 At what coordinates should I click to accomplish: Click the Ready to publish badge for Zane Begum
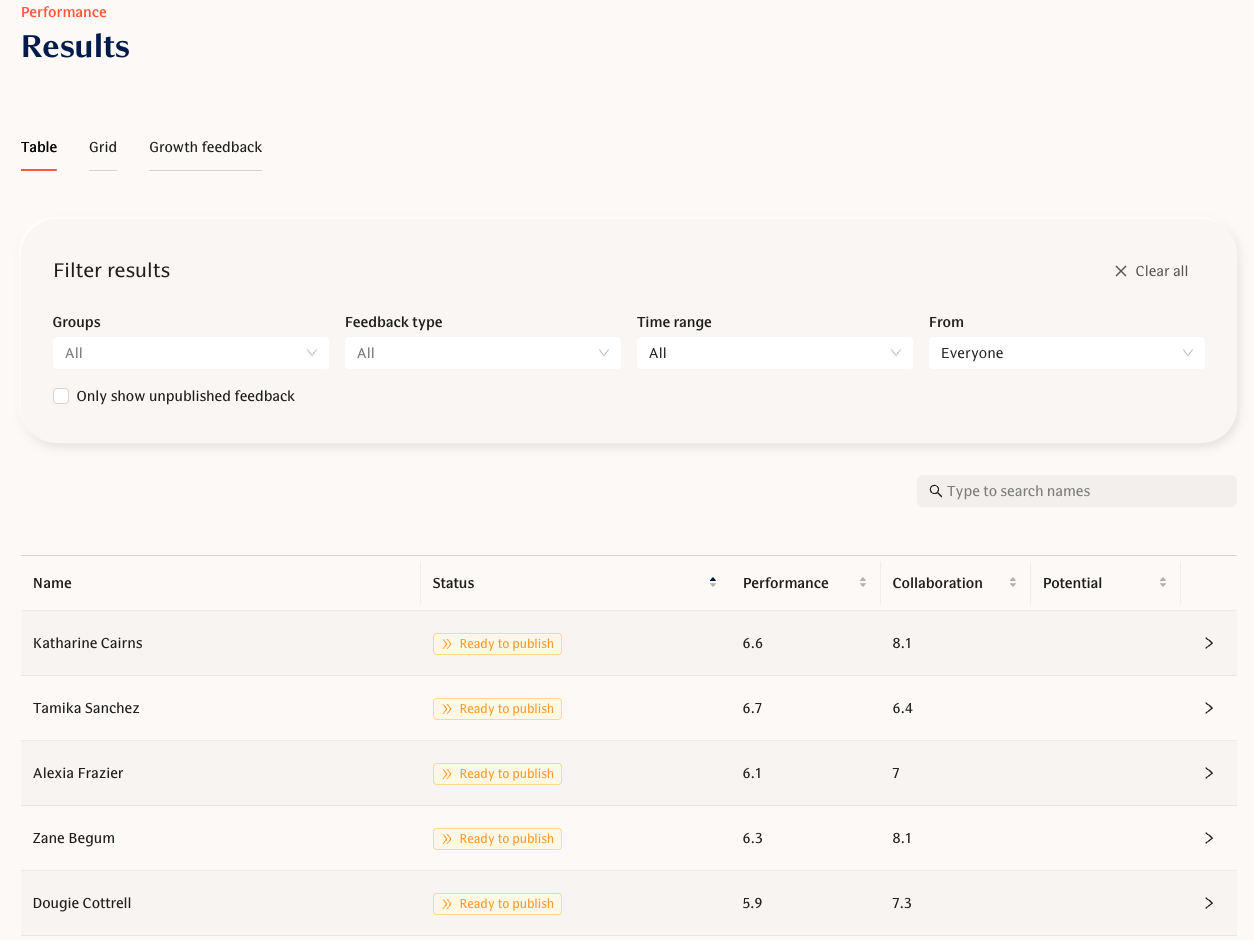coord(497,838)
